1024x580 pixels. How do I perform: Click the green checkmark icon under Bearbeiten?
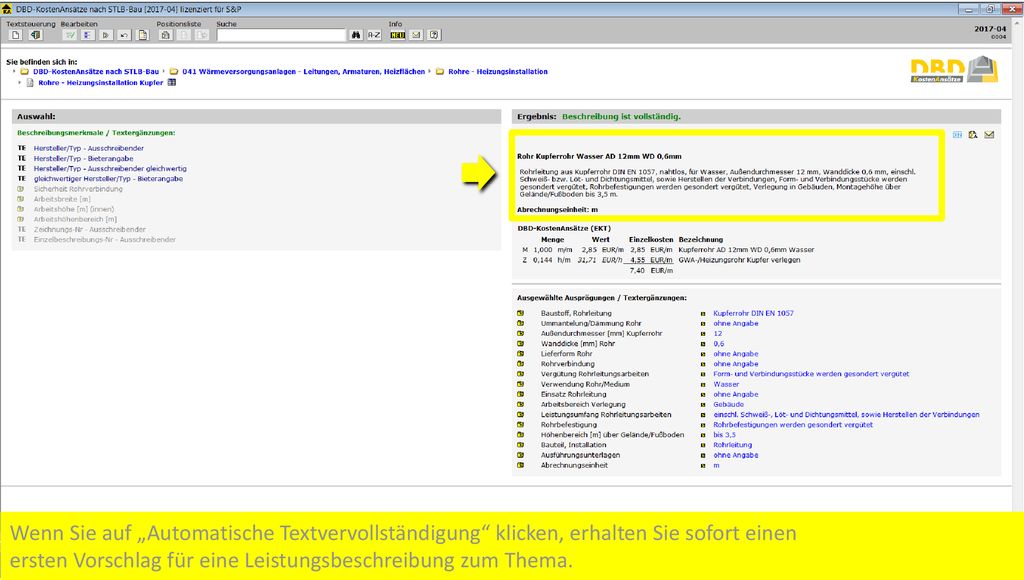(x=69, y=35)
